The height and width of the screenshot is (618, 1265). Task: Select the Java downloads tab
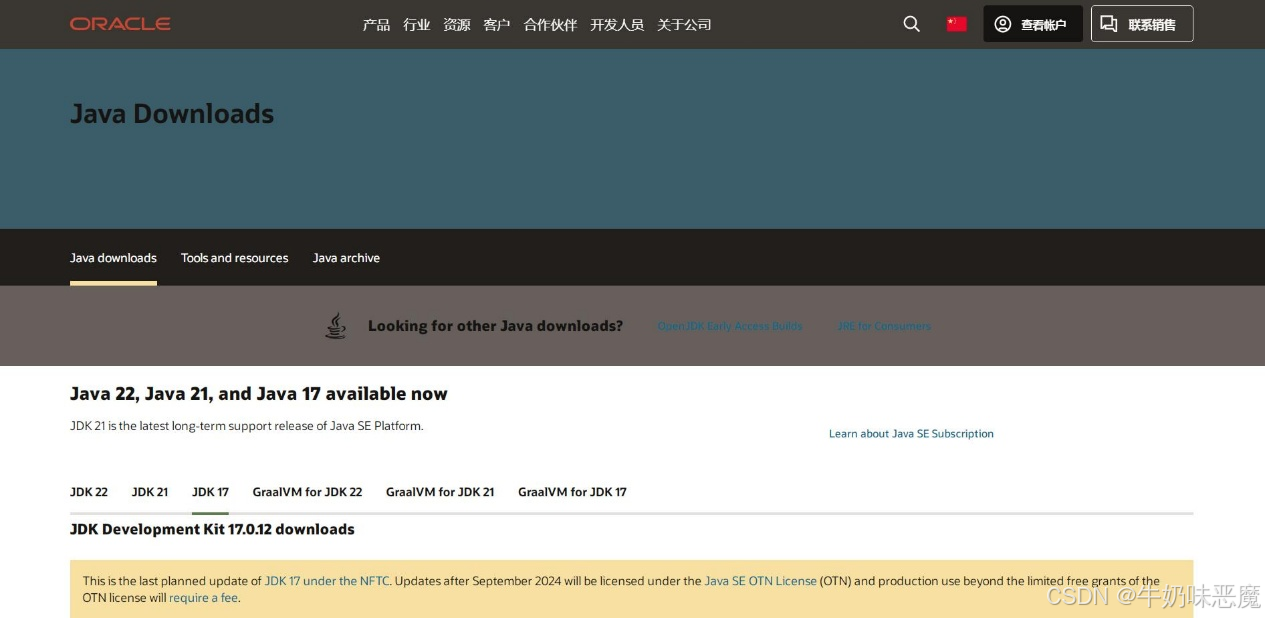click(x=113, y=258)
